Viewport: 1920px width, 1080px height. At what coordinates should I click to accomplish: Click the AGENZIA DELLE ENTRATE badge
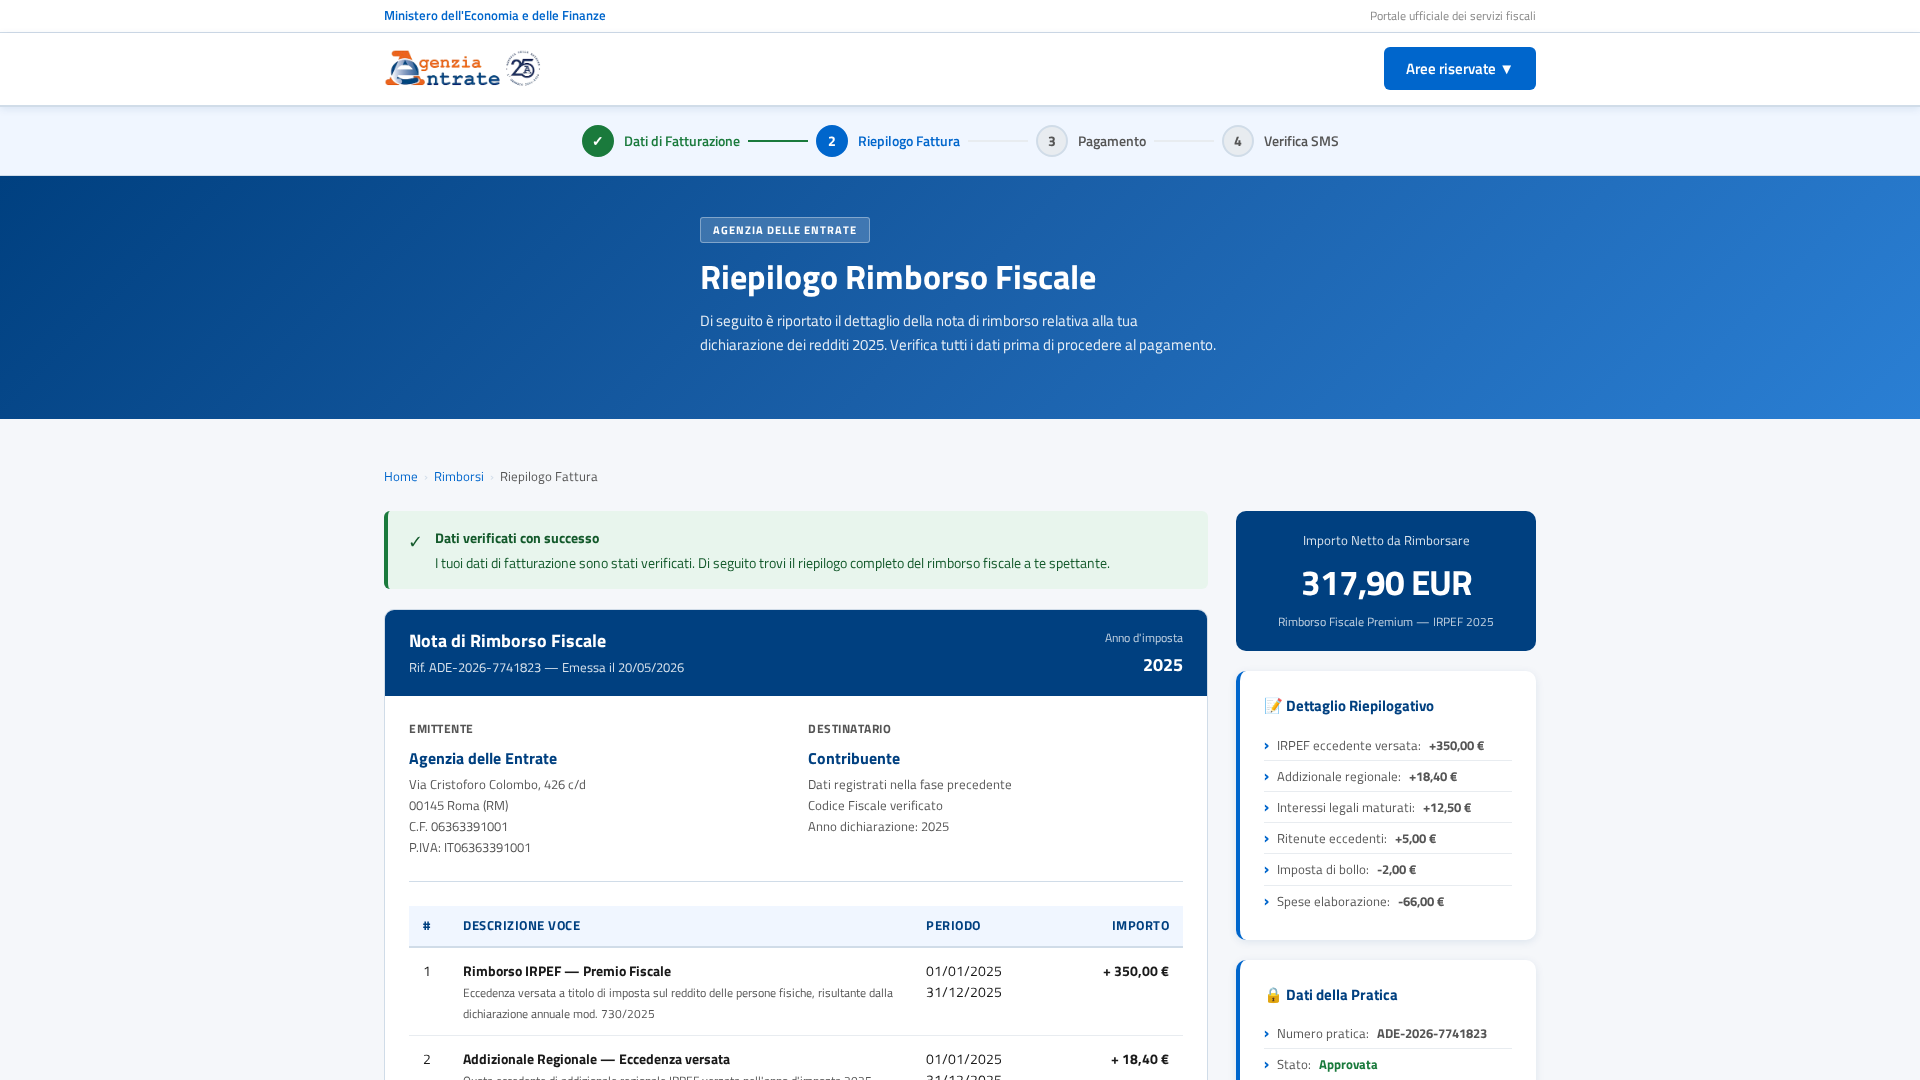click(x=785, y=230)
